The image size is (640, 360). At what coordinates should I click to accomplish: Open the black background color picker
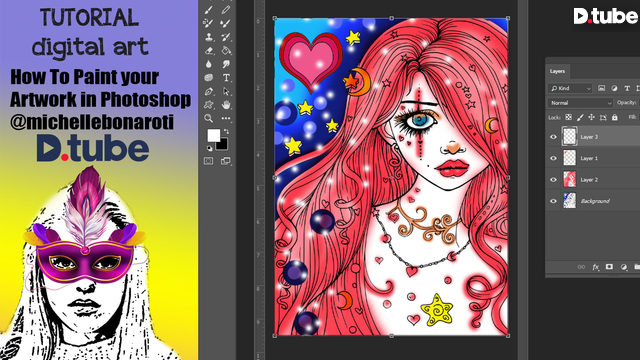tap(223, 145)
